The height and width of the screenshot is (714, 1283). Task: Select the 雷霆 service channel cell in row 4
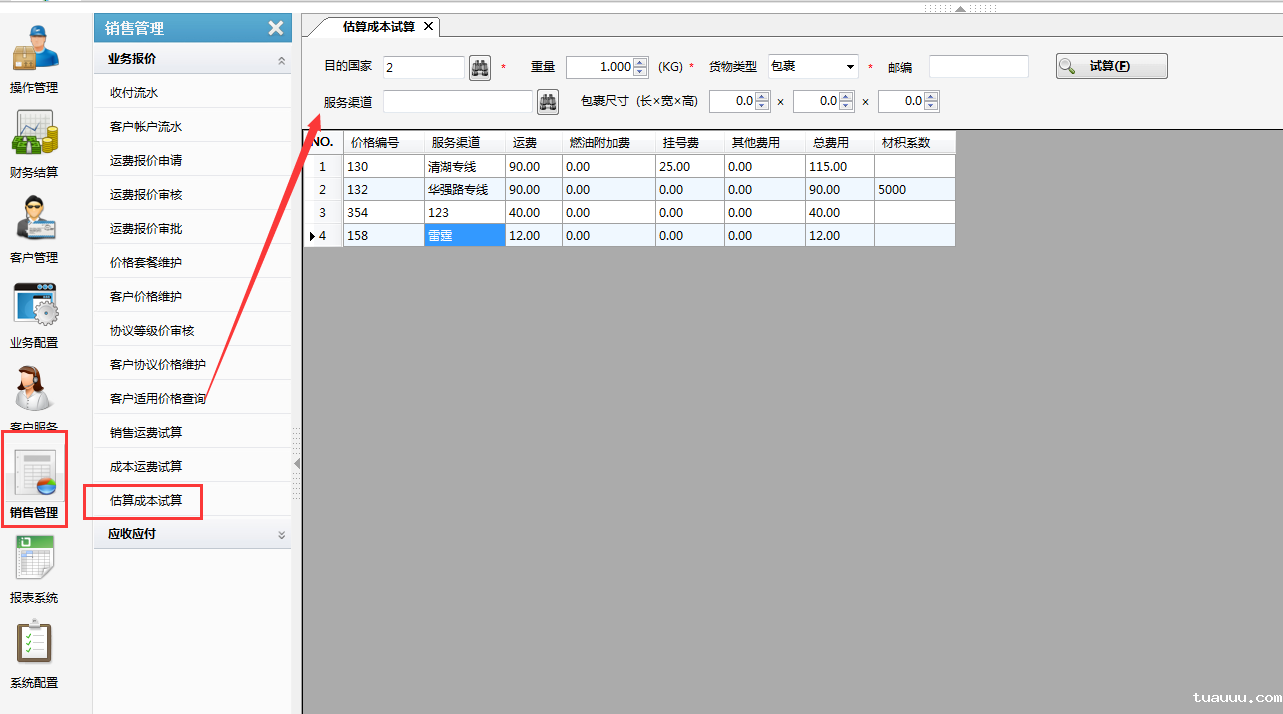pos(464,235)
